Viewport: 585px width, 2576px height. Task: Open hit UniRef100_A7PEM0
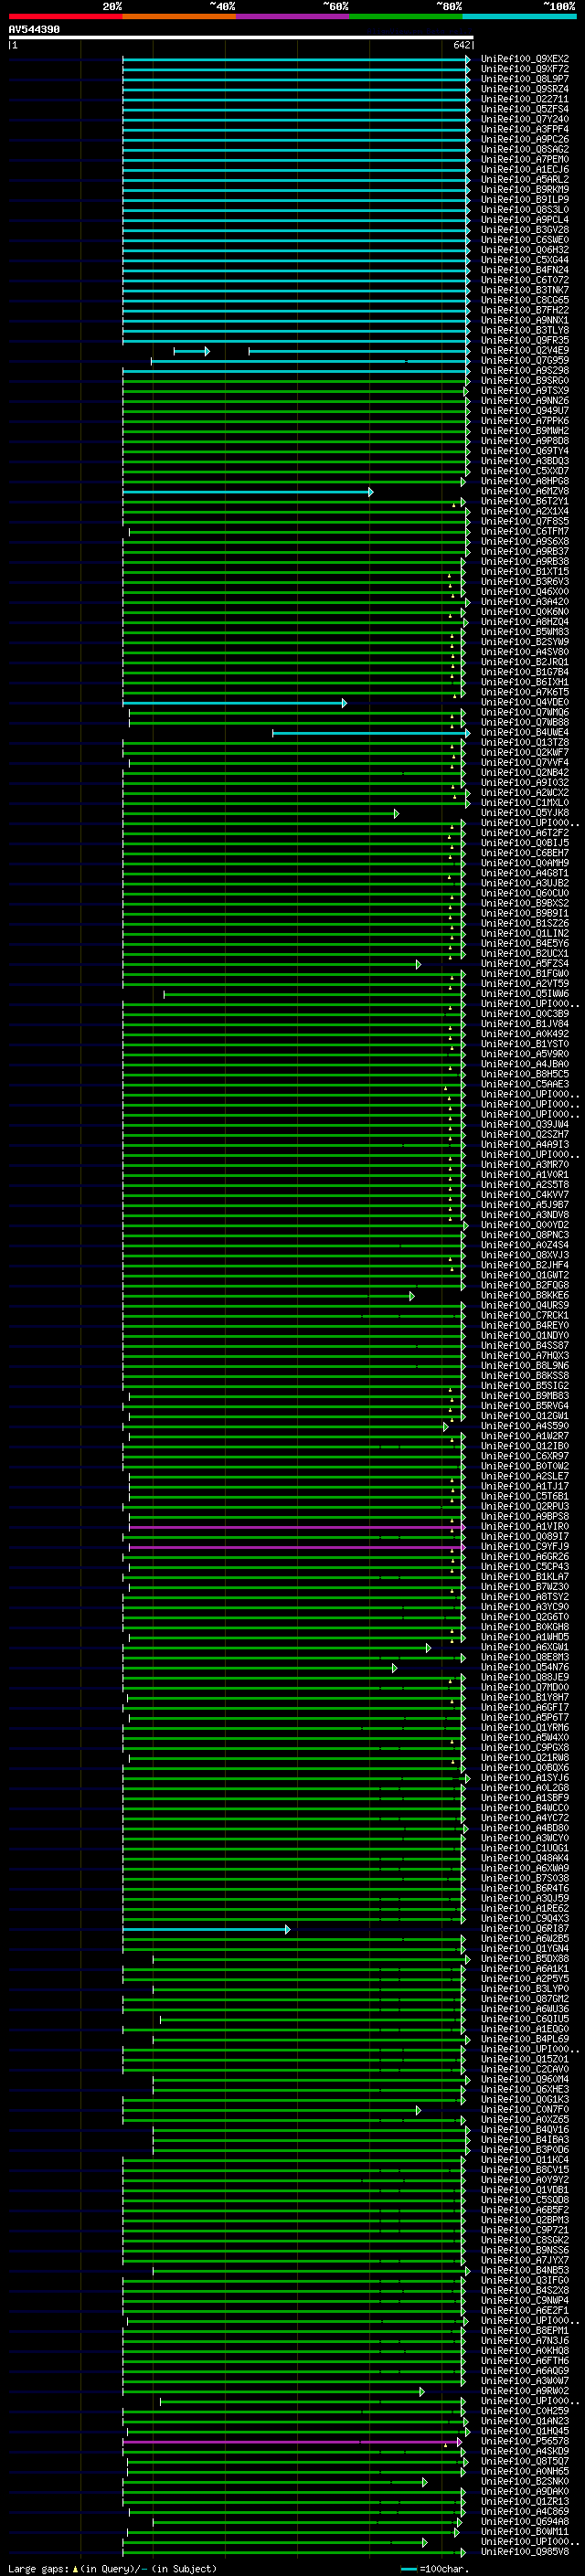coord(525,159)
